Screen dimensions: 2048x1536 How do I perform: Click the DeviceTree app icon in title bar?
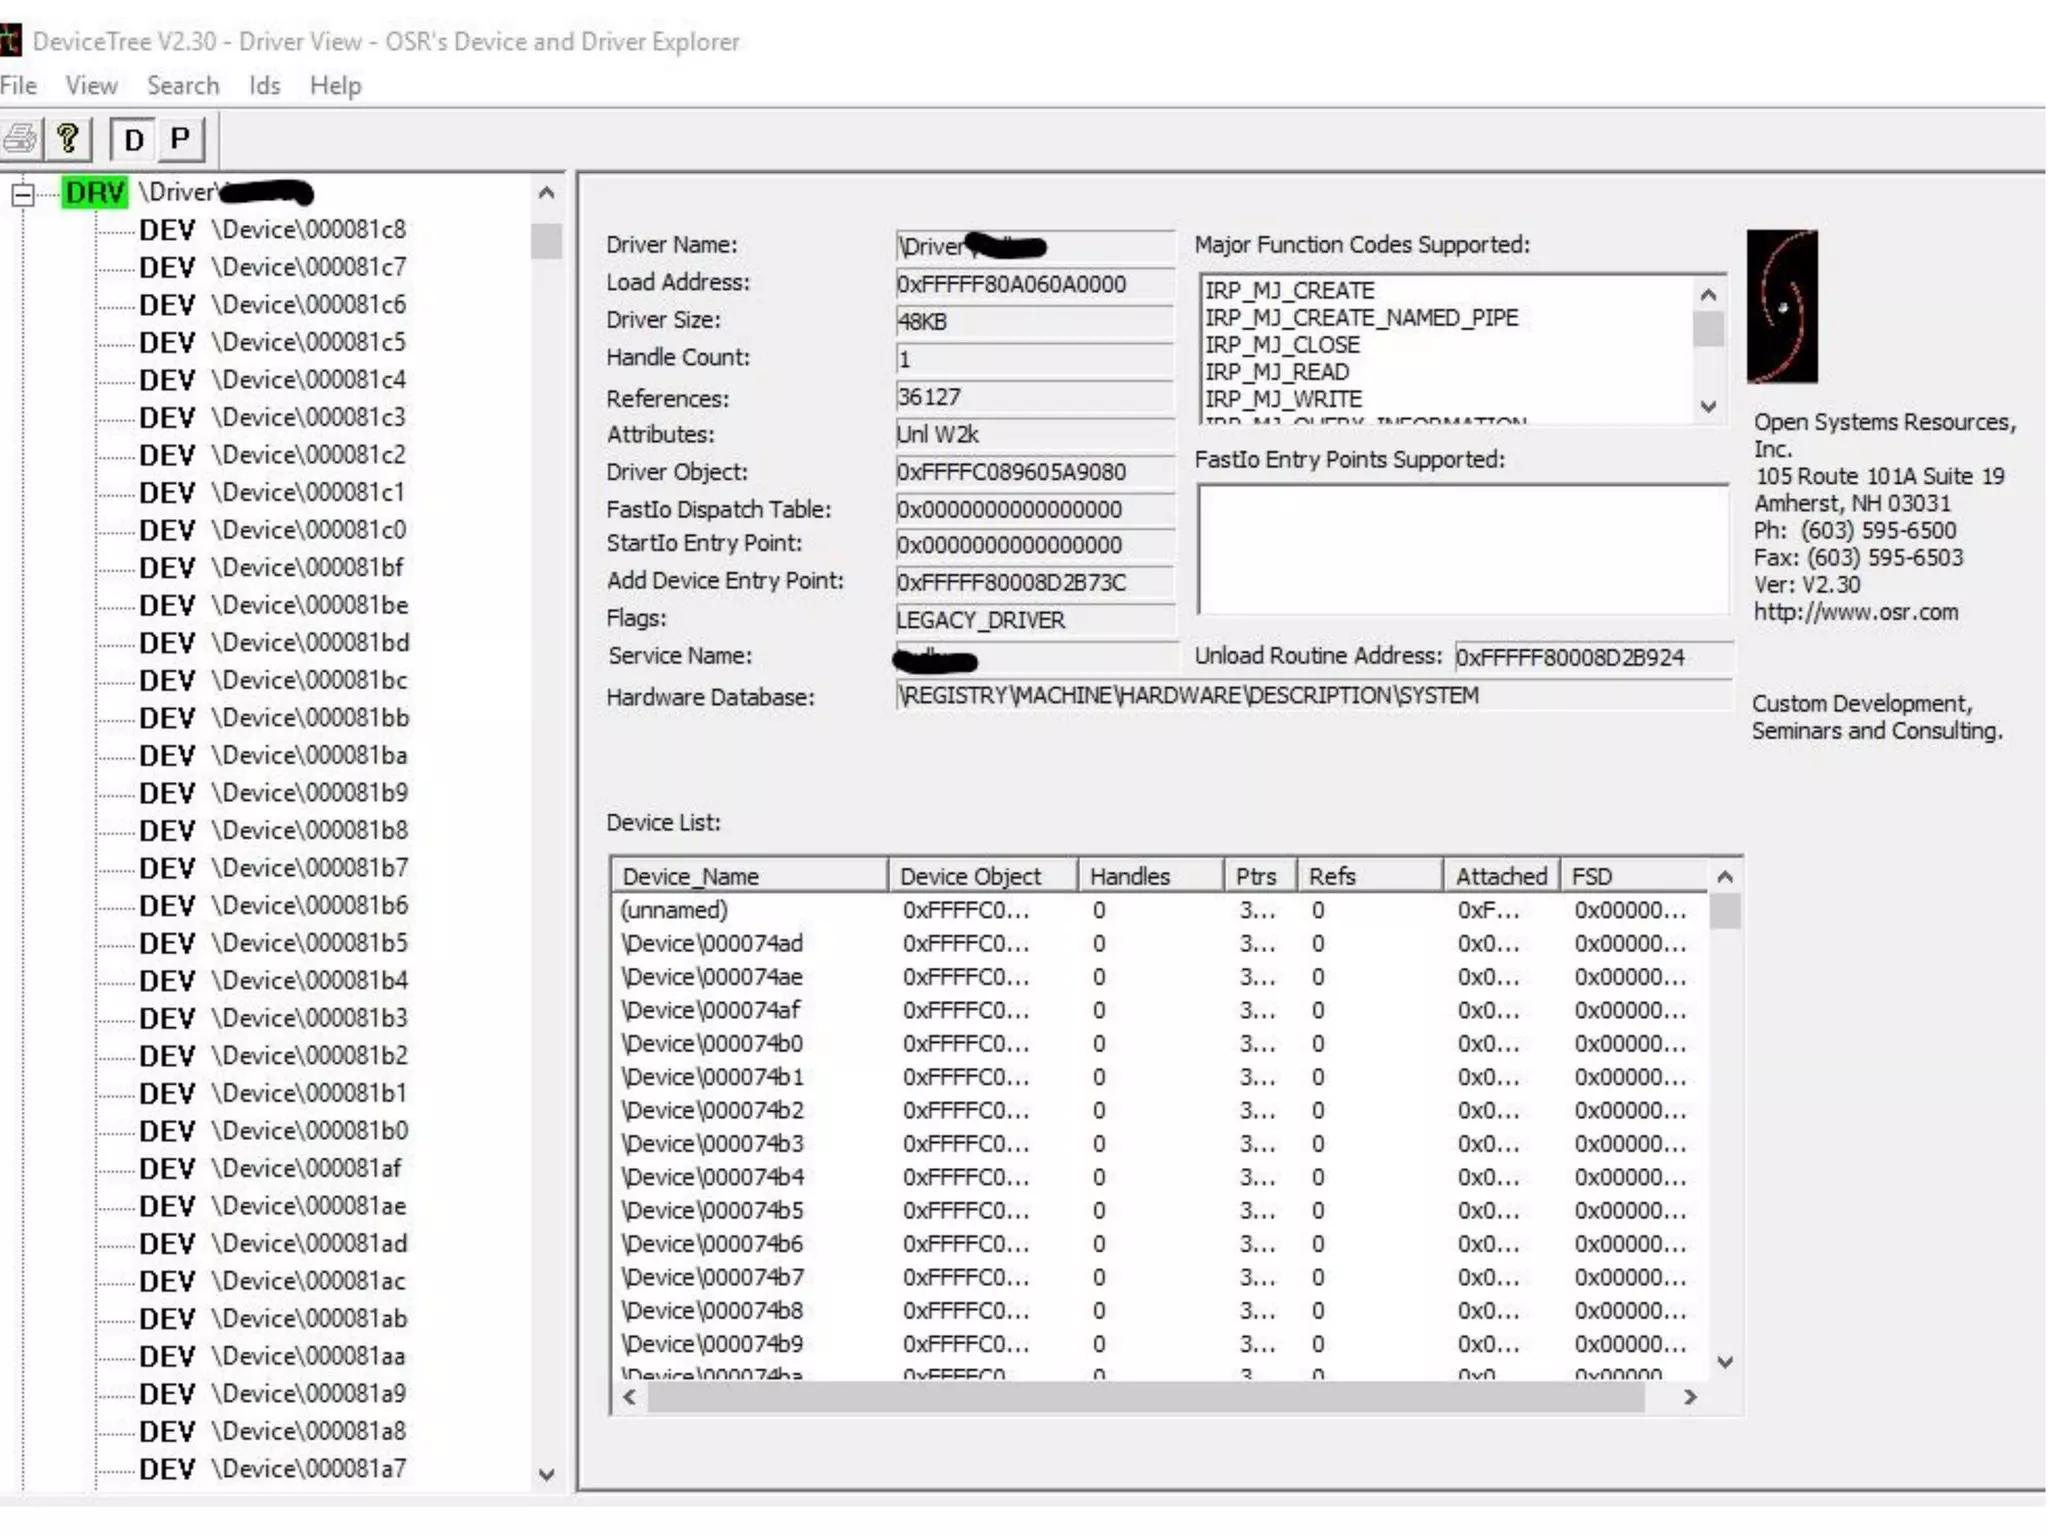click(10, 41)
